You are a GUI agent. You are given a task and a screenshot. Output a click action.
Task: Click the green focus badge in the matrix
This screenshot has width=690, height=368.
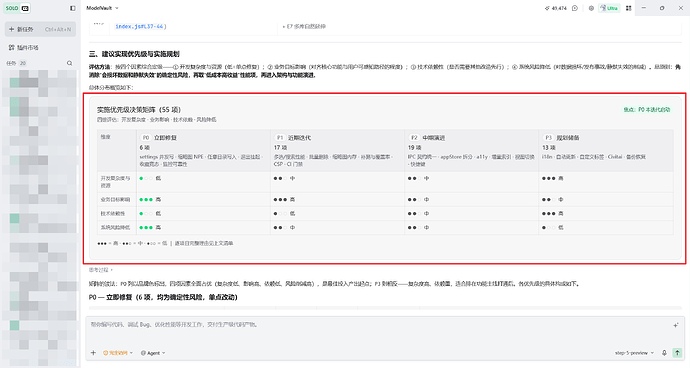tap(646, 110)
